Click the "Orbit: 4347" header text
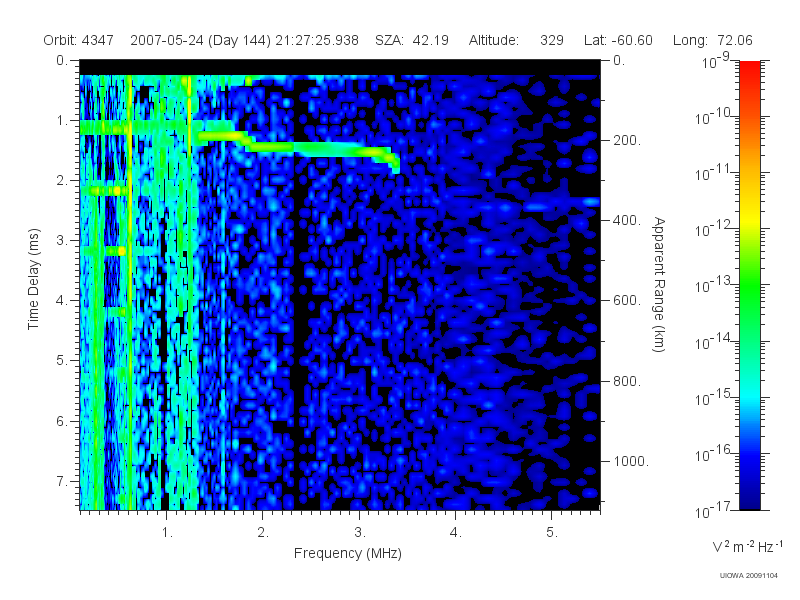The width and height of the screenshot is (800, 600). tap(79, 40)
